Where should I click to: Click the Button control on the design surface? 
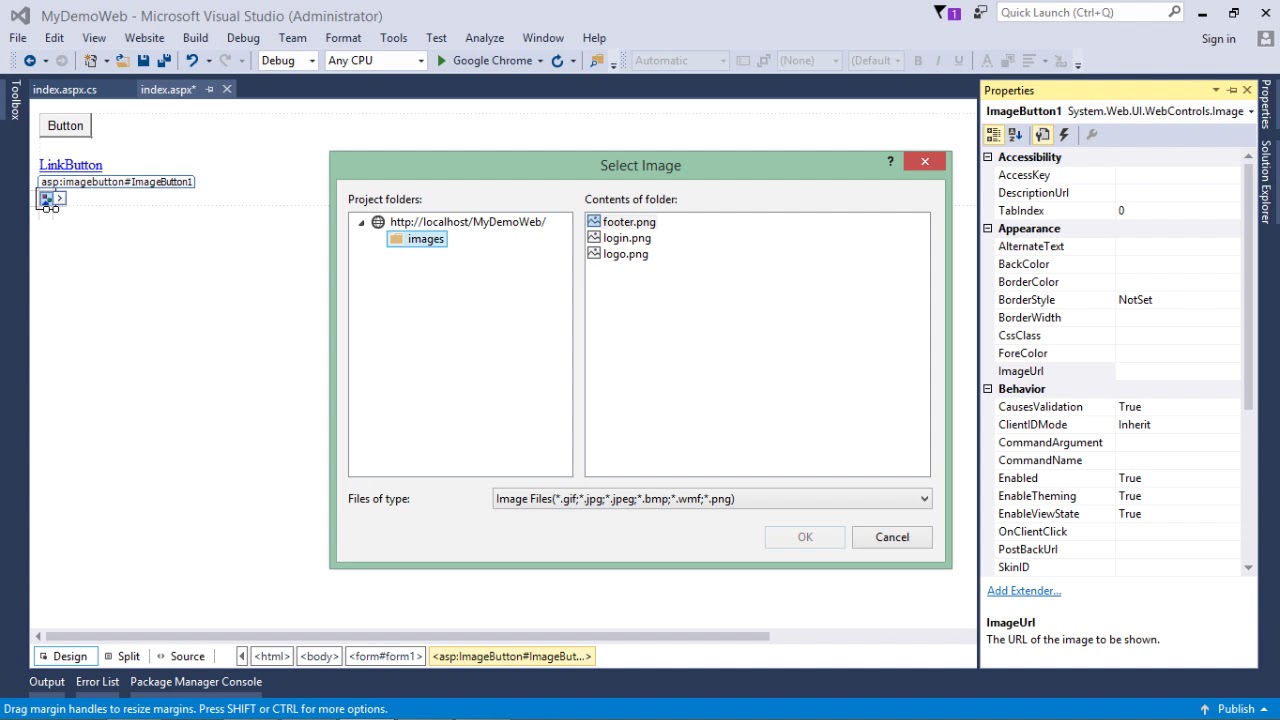coord(66,126)
